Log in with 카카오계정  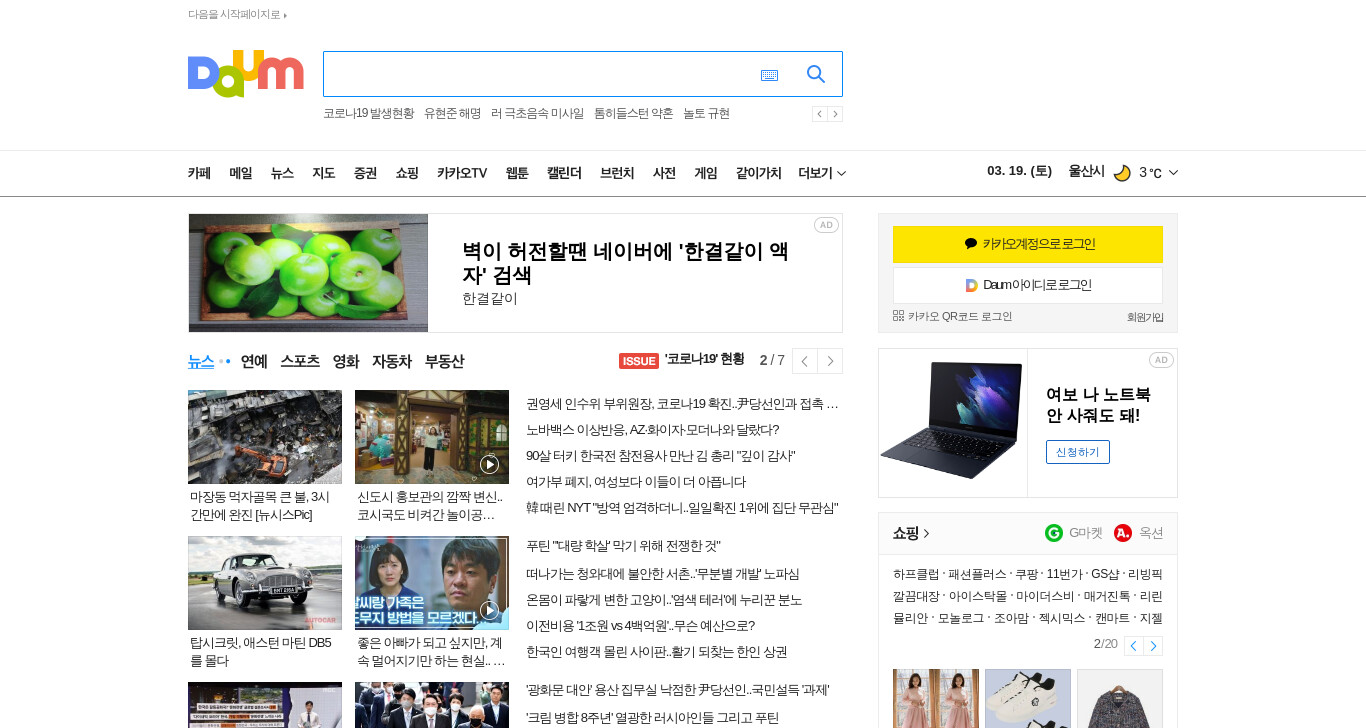coord(1028,244)
